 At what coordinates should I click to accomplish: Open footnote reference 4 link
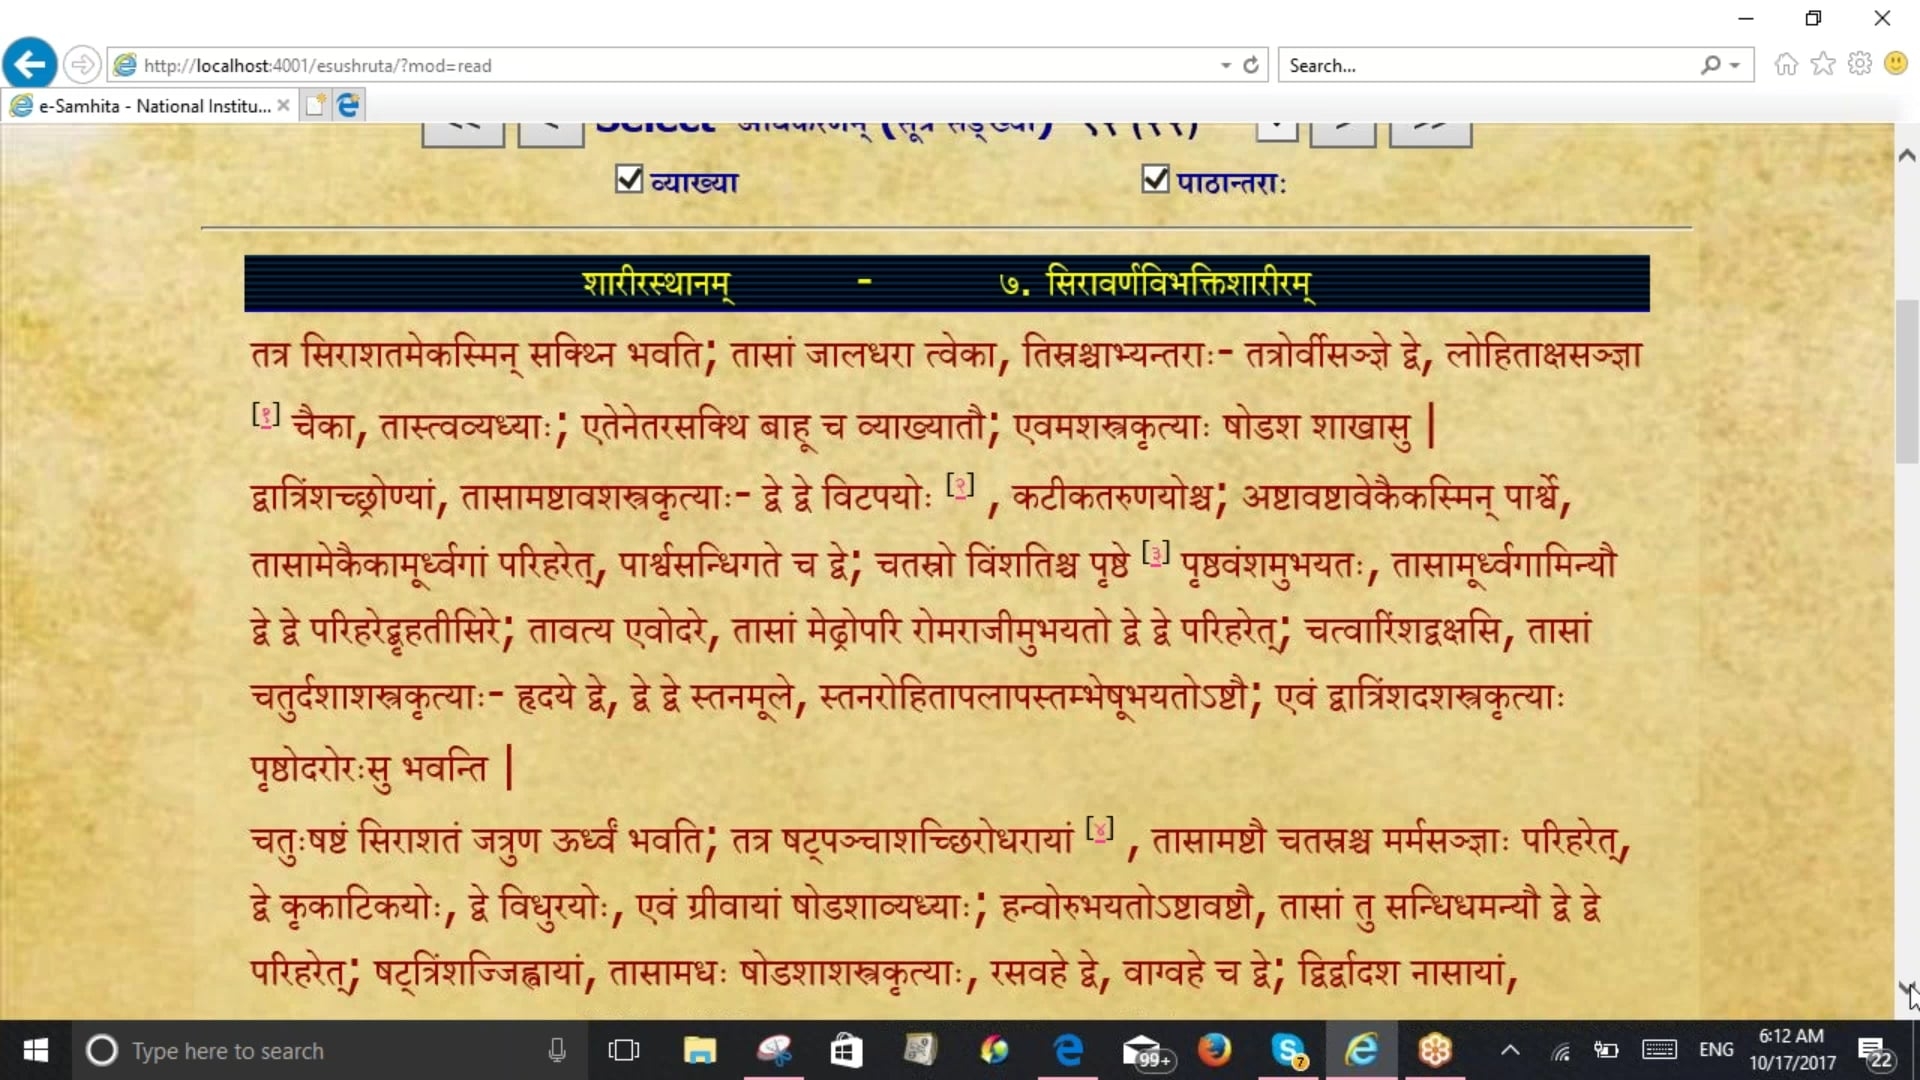point(1100,829)
